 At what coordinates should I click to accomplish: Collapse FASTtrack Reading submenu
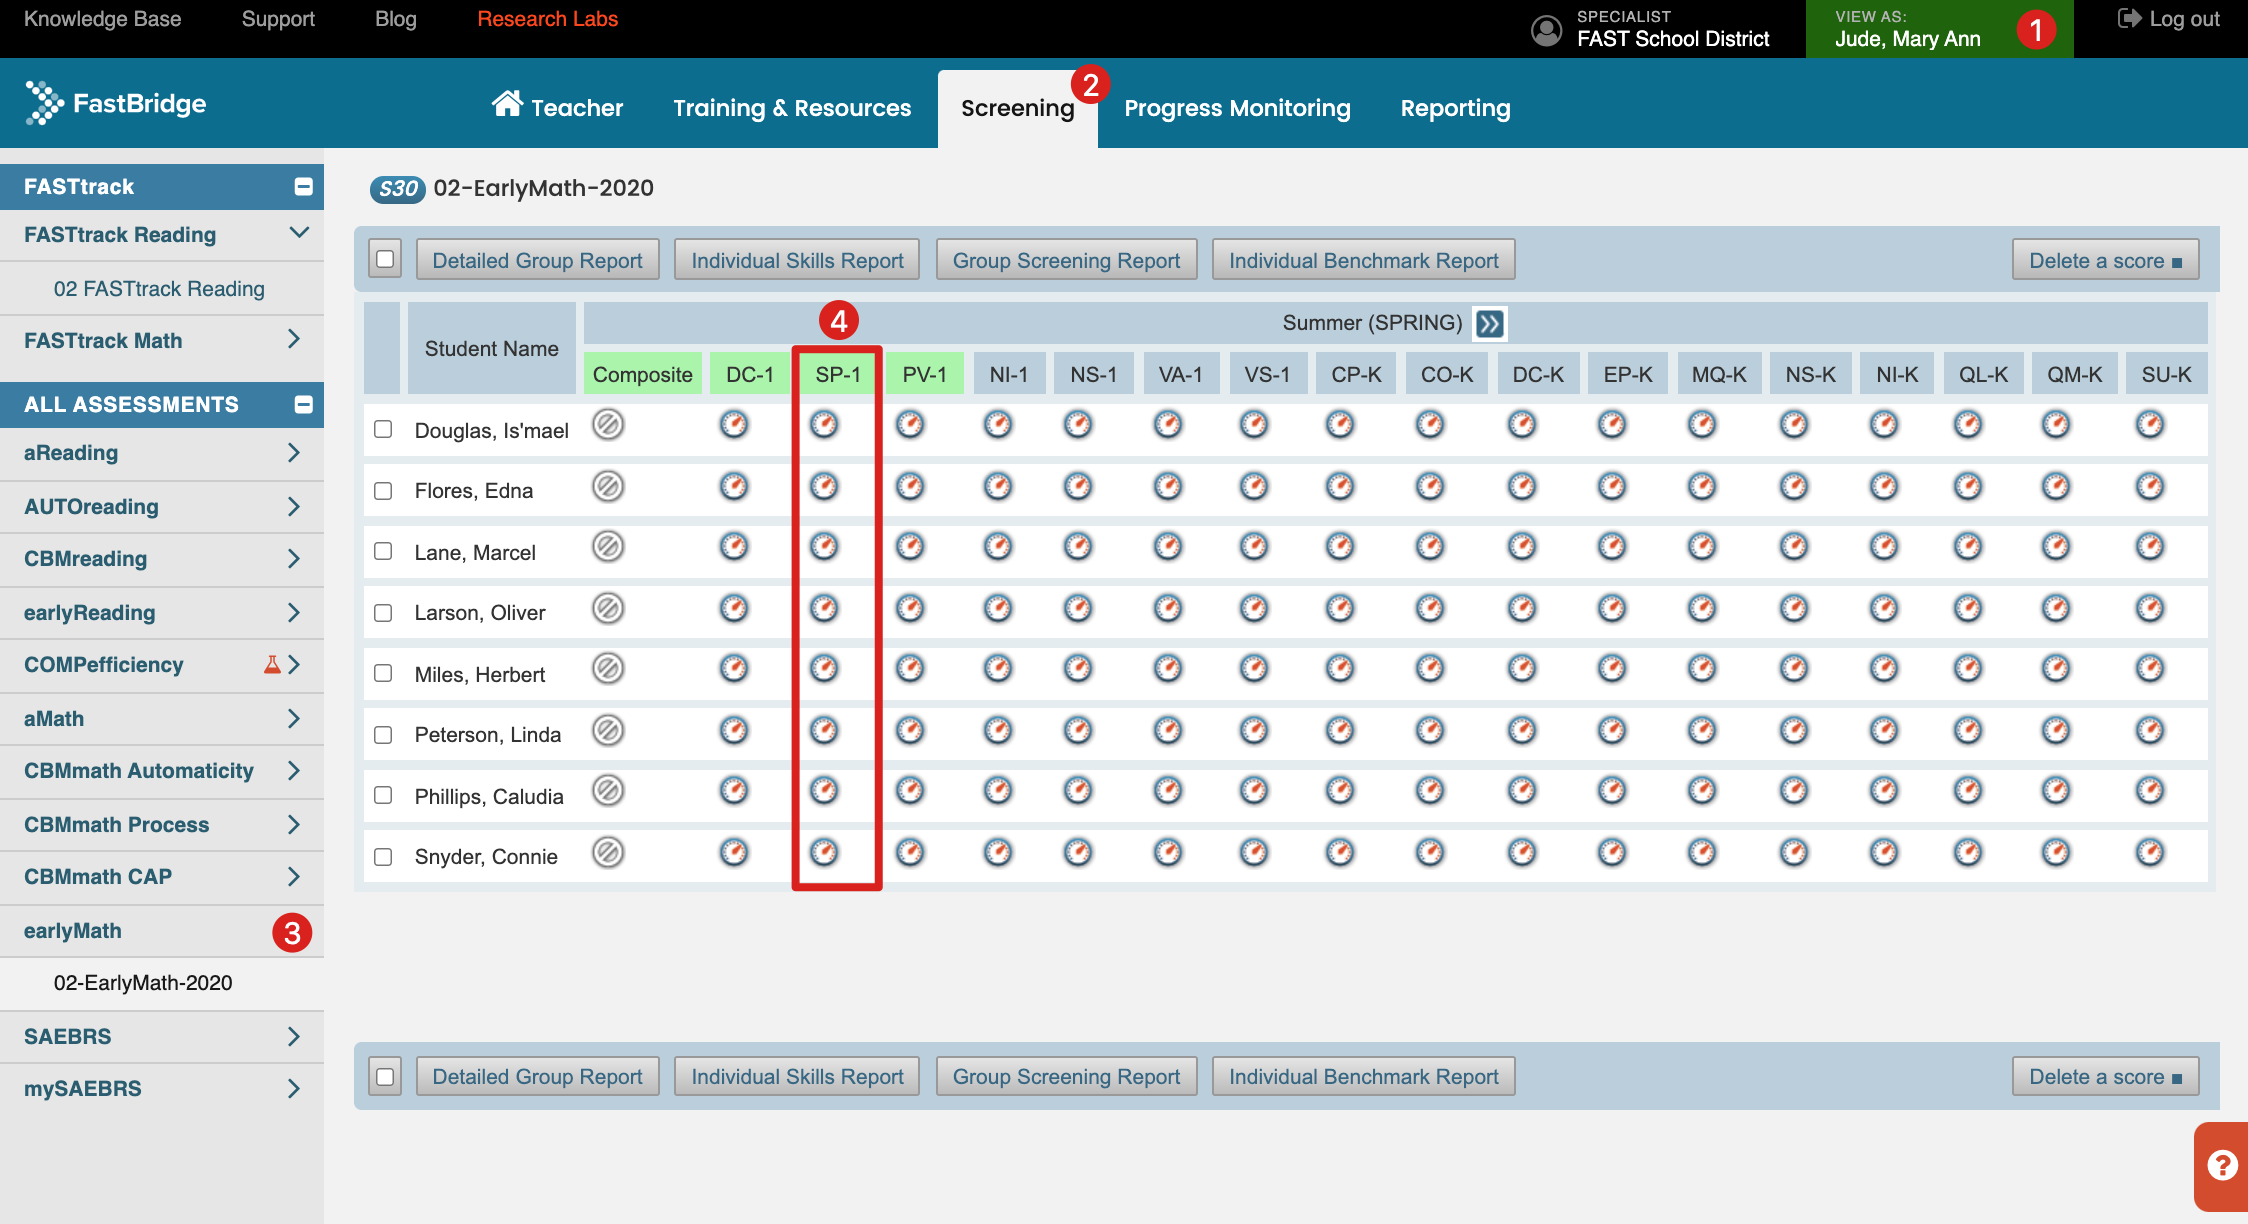pyautogui.click(x=299, y=233)
